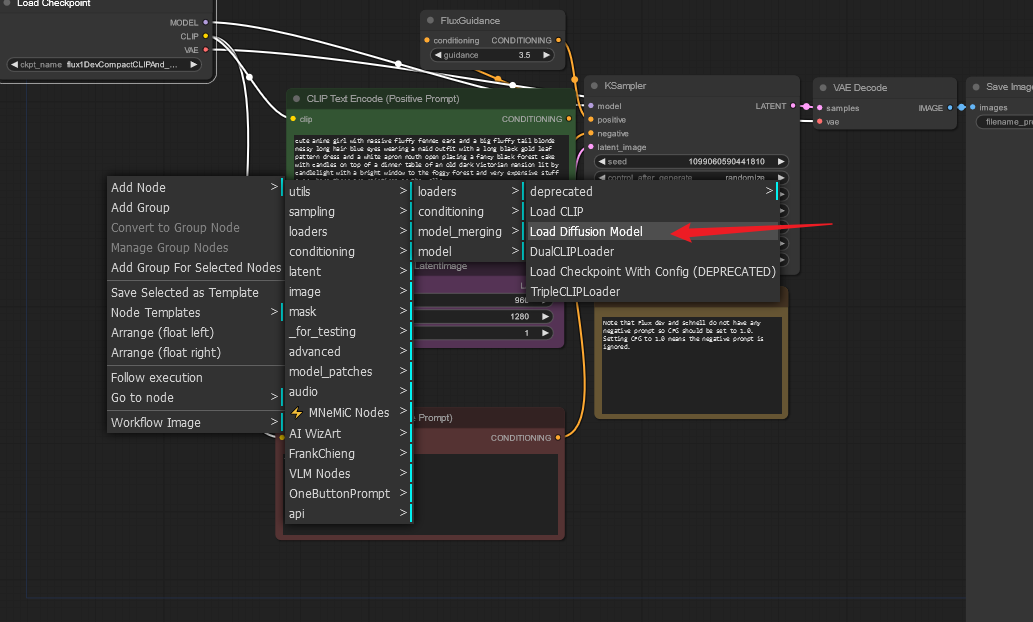Click the LATENT output socket on KSampler
This screenshot has height=622, width=1033.
pyautogui.click(x=793, y=106)
